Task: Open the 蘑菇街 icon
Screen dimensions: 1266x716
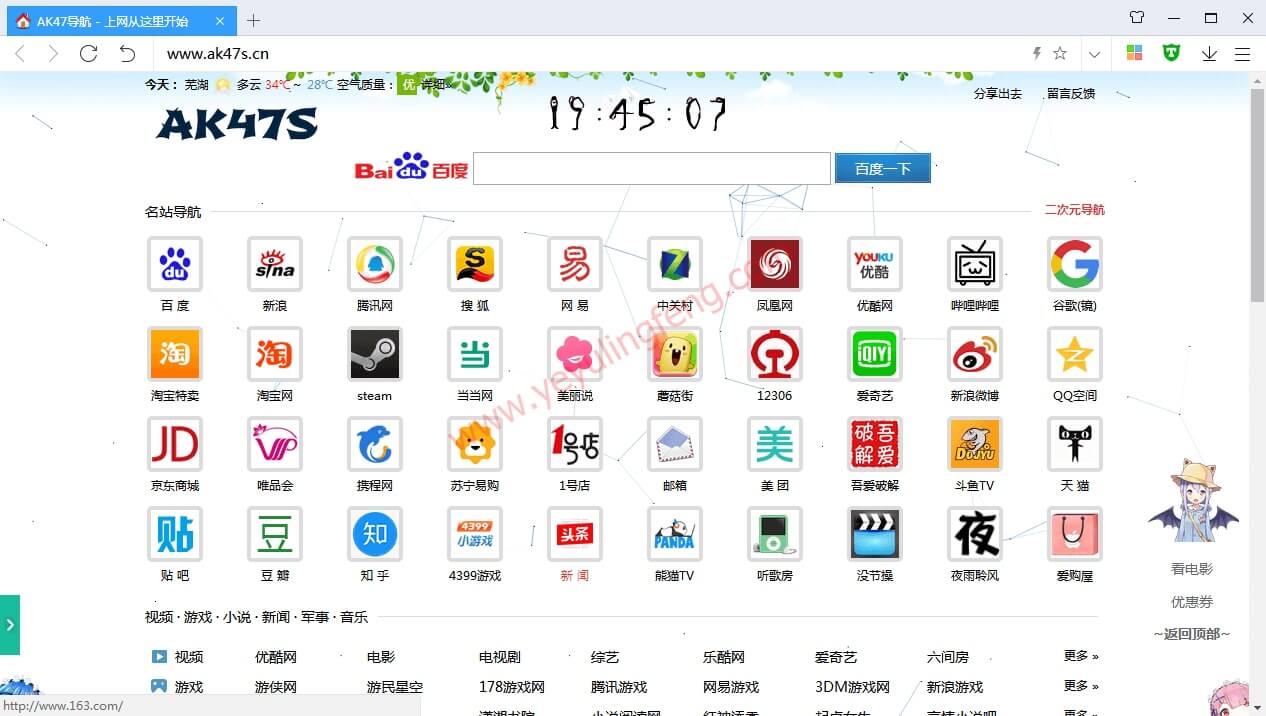Action: pyautogui.click(x=675, y=354)
